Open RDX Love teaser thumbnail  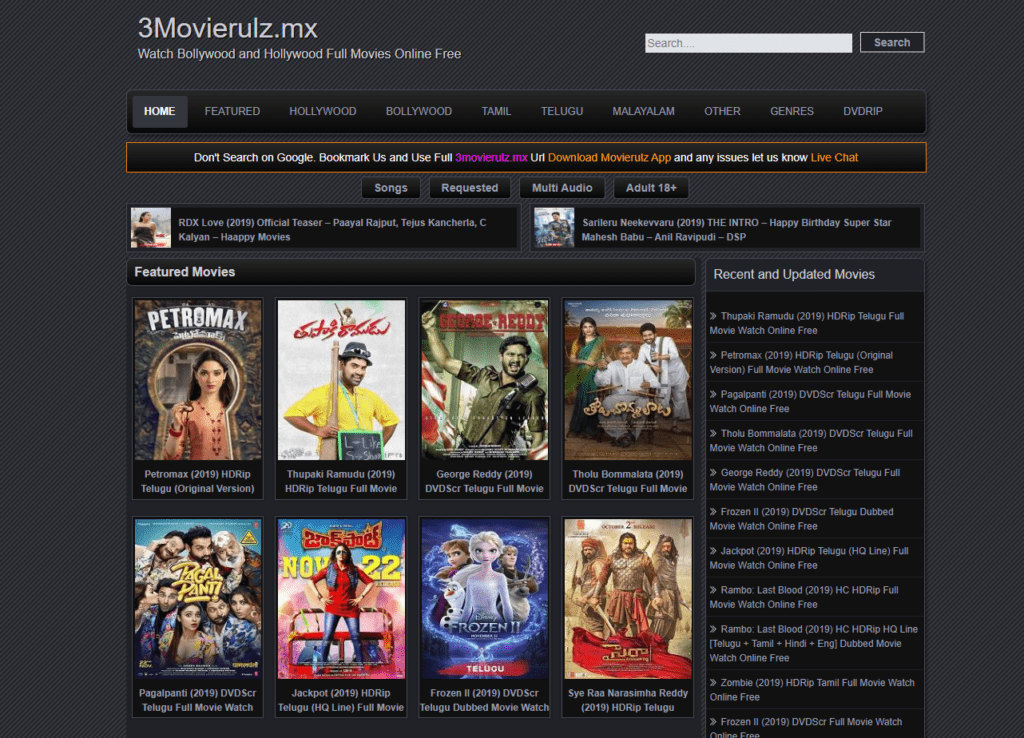[x=151, y=228]
